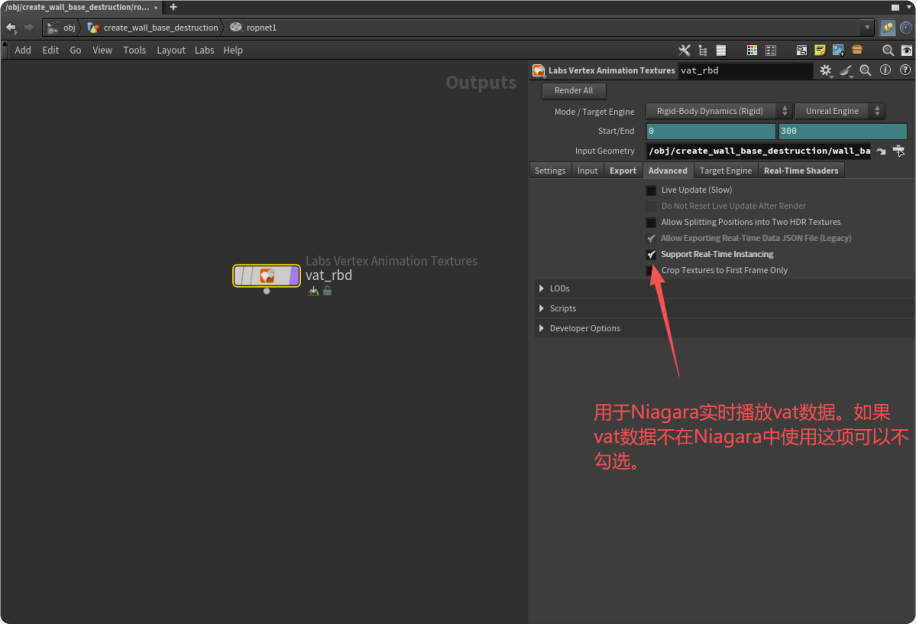Click the magnifier search icon in network toolbar
The image size is (917, 624).
click(x=887, y=50)
